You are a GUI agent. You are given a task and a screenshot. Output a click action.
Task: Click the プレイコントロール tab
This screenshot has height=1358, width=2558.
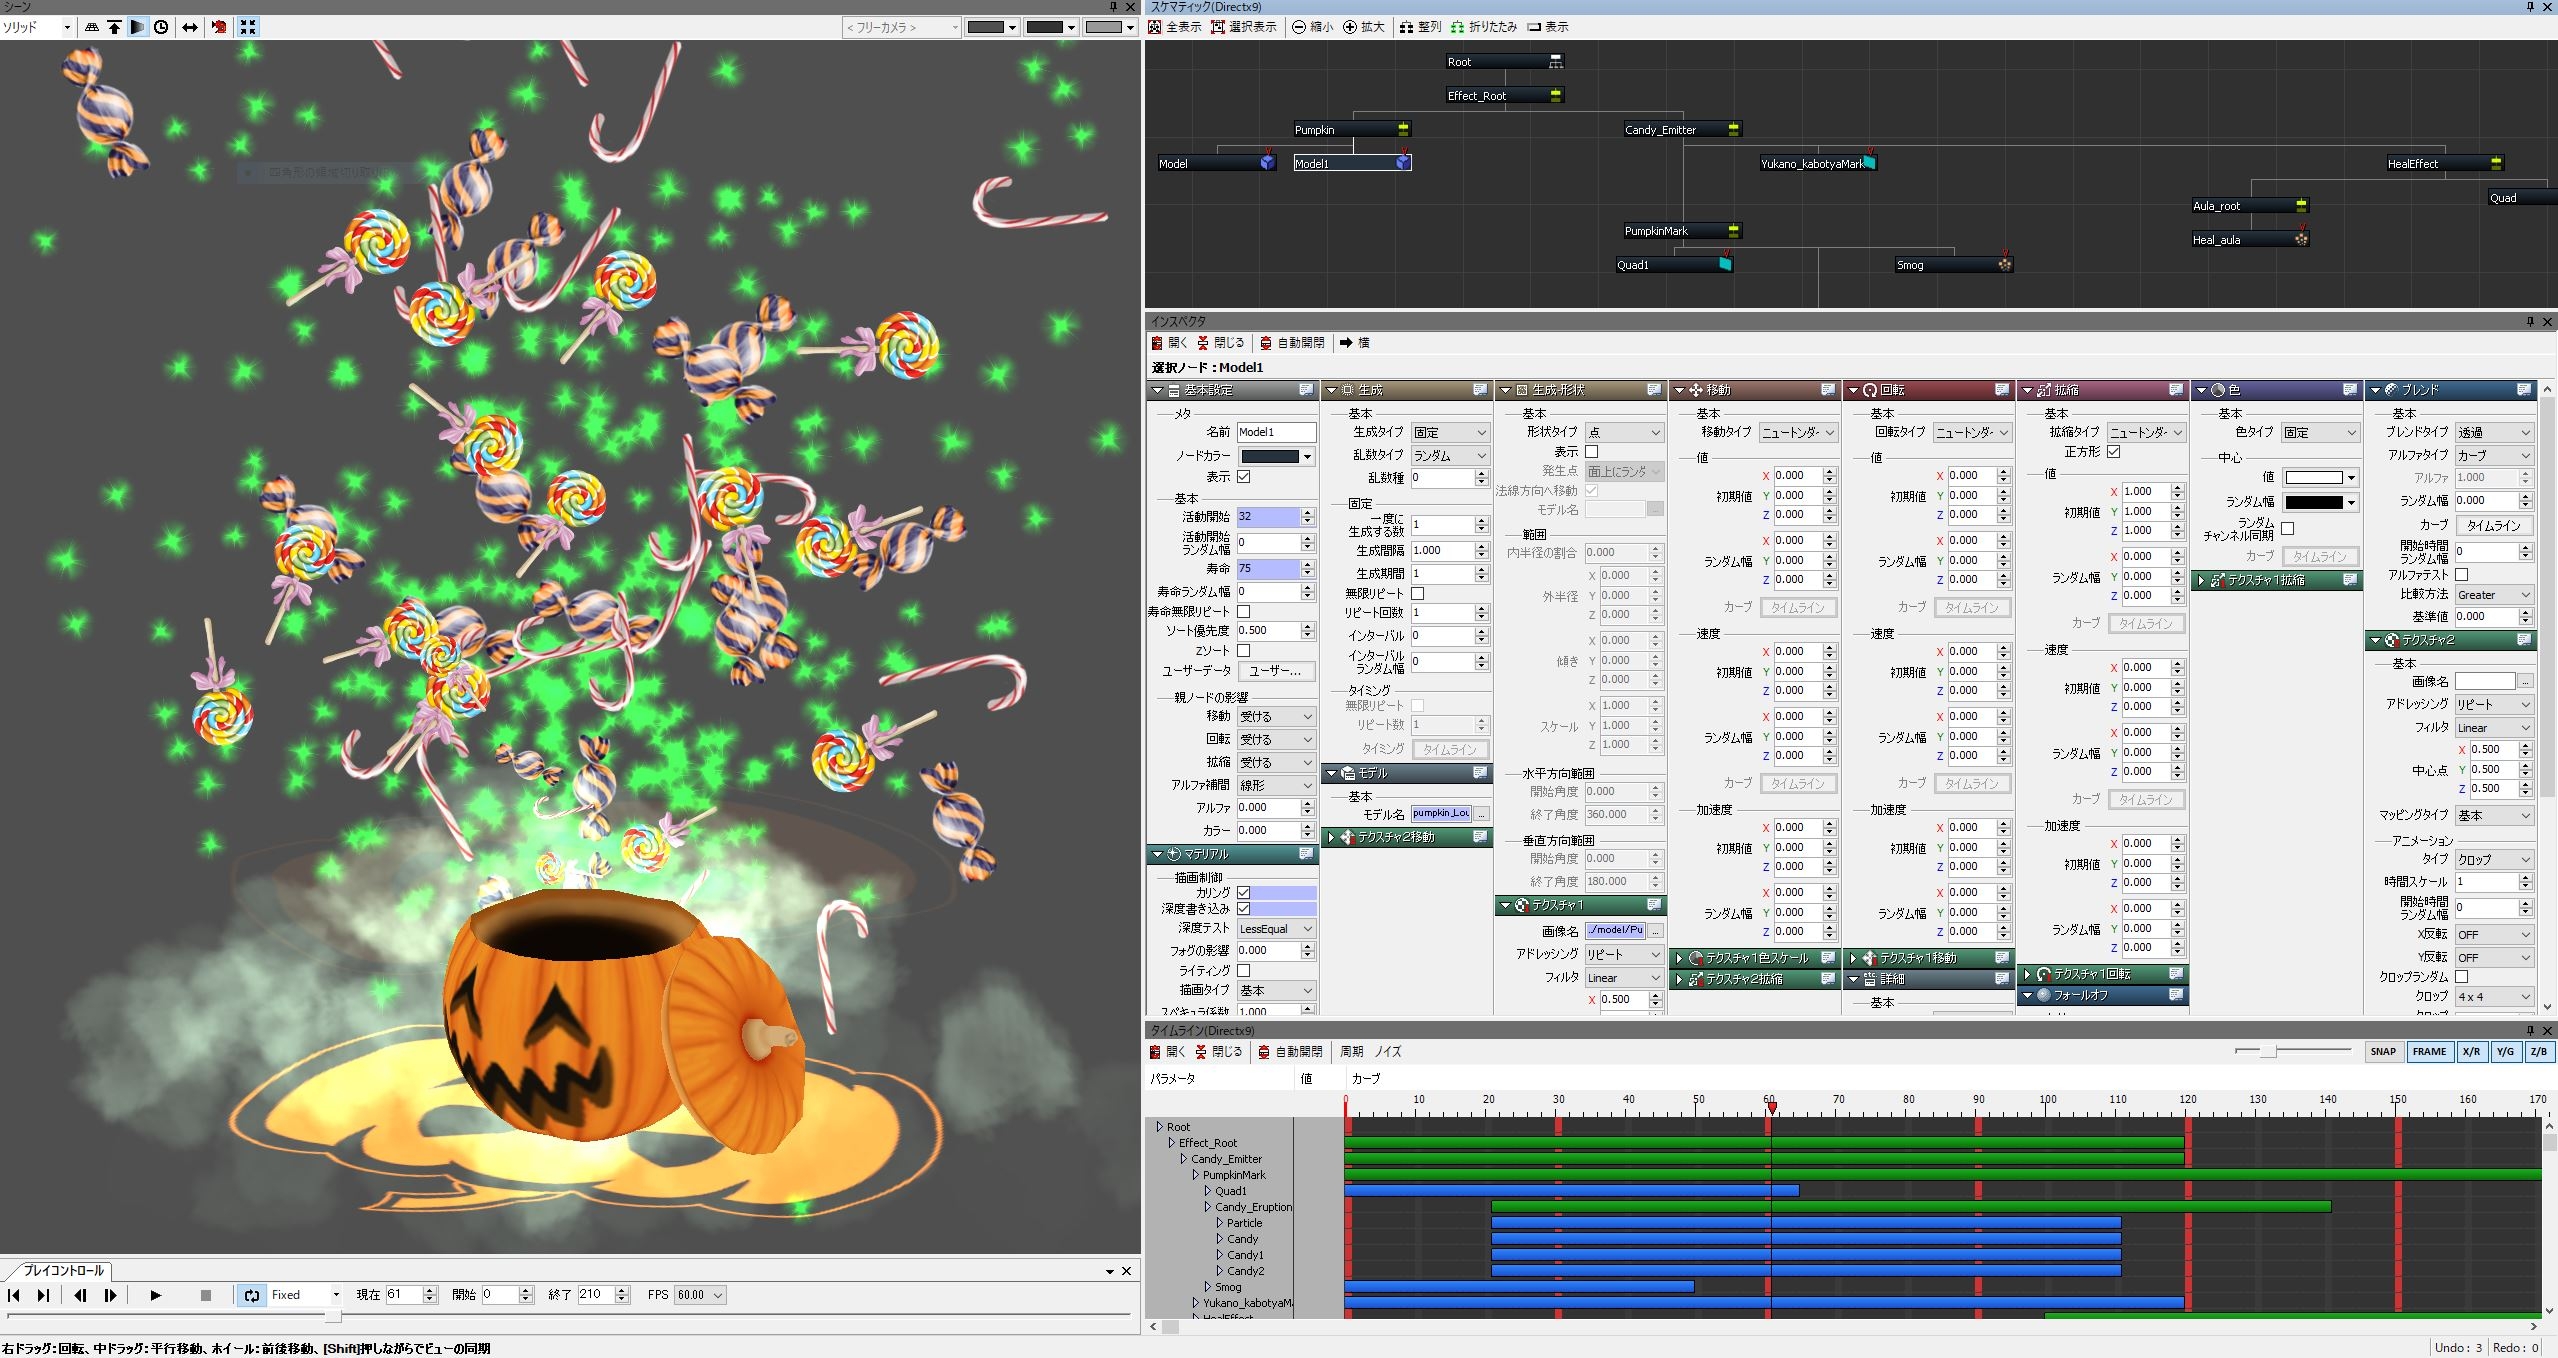(63, 1271)
